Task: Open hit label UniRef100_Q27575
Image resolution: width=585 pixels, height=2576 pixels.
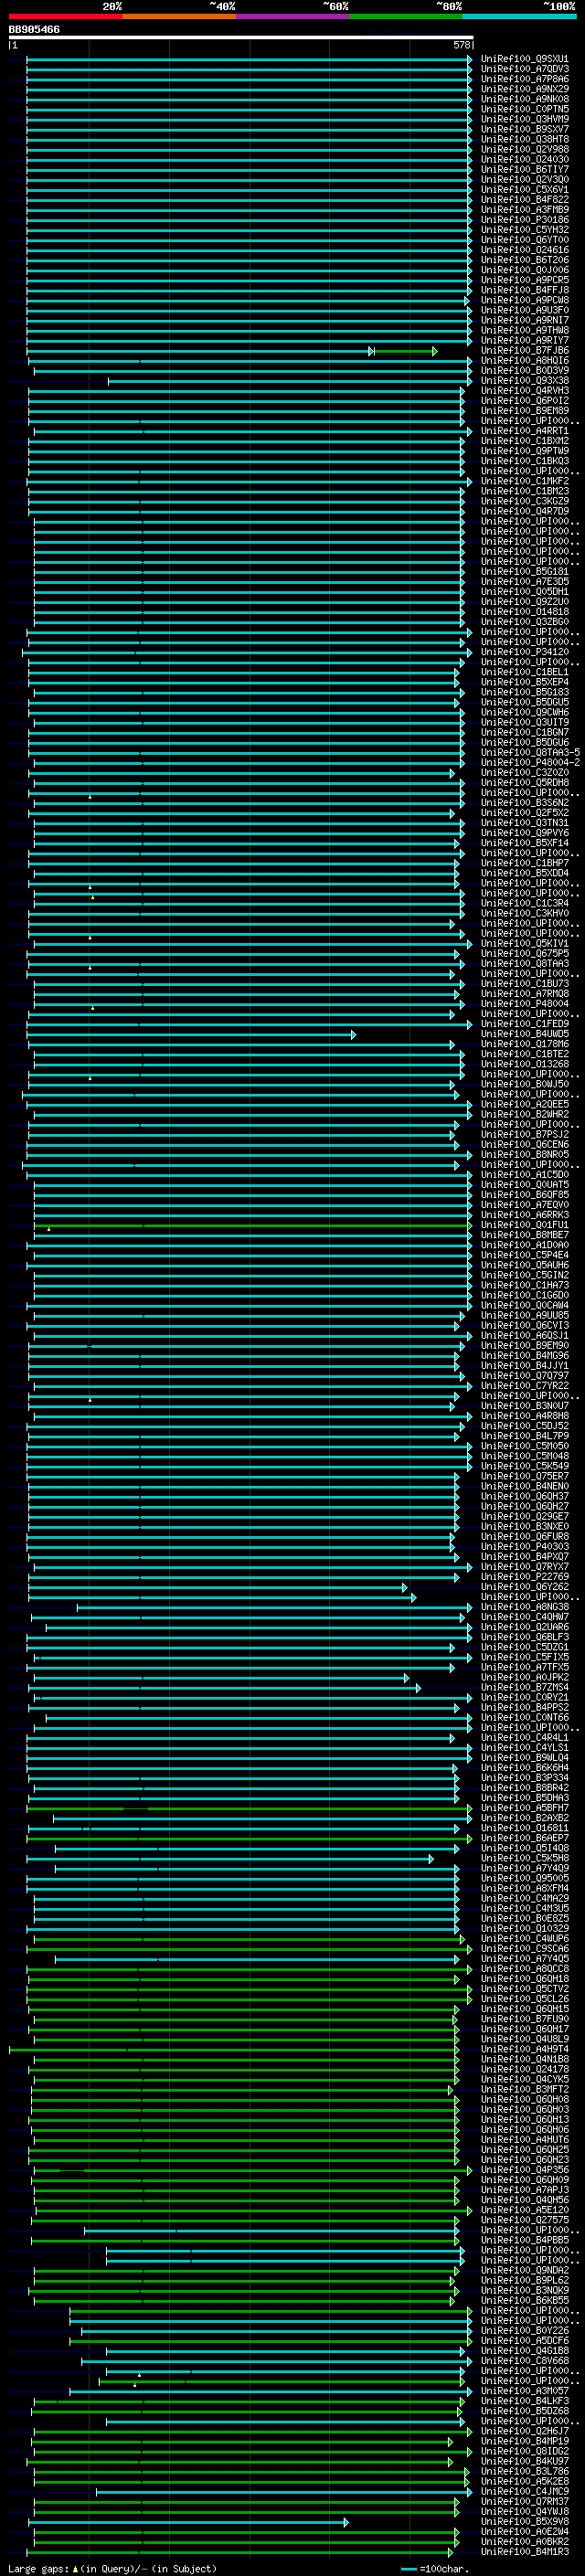Action: point(524,2219)
